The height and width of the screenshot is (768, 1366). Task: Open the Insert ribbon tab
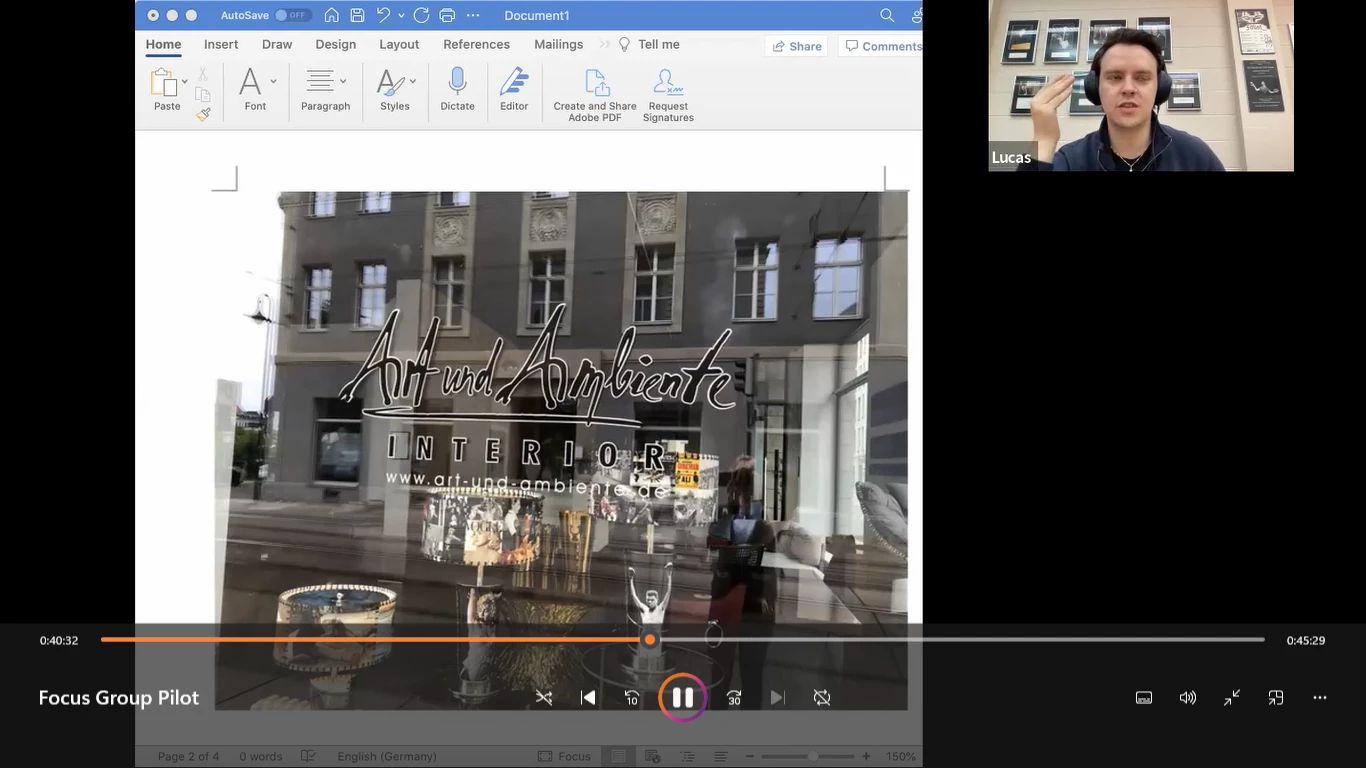click(221, 44)
